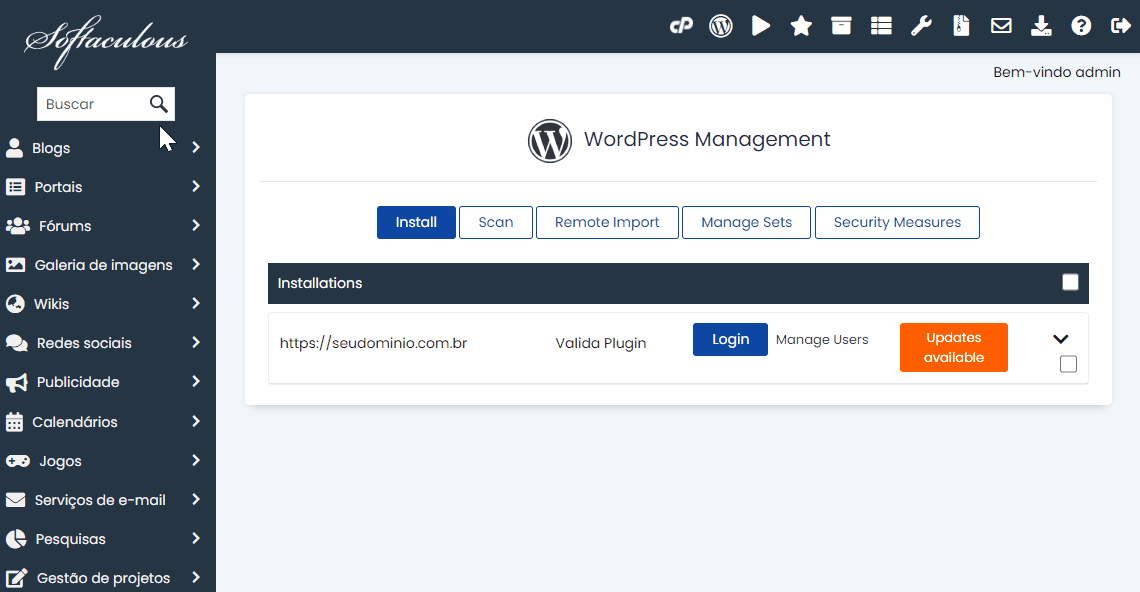Click the Portais list icon in the sidebar
The height and width of the screenshot is (592, 1140).
[x=15, y=187]
